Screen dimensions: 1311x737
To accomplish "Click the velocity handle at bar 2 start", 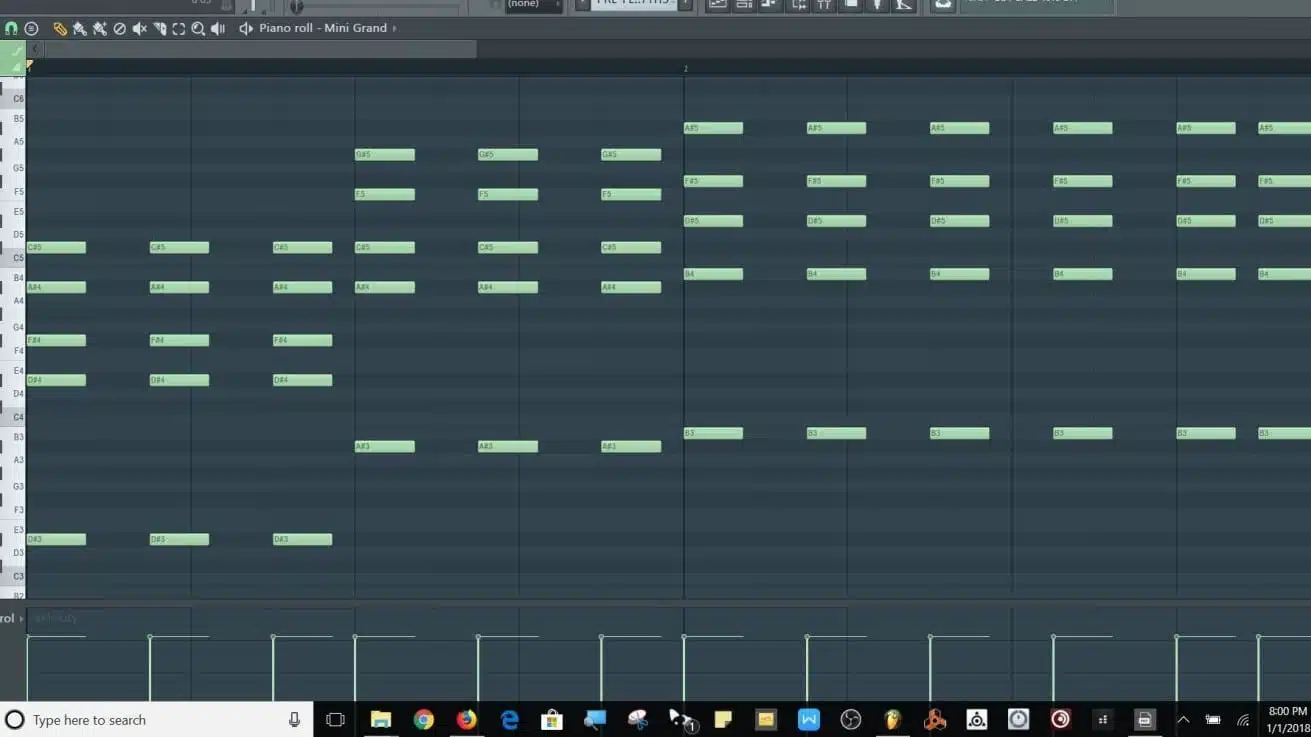I will point(684,637).
